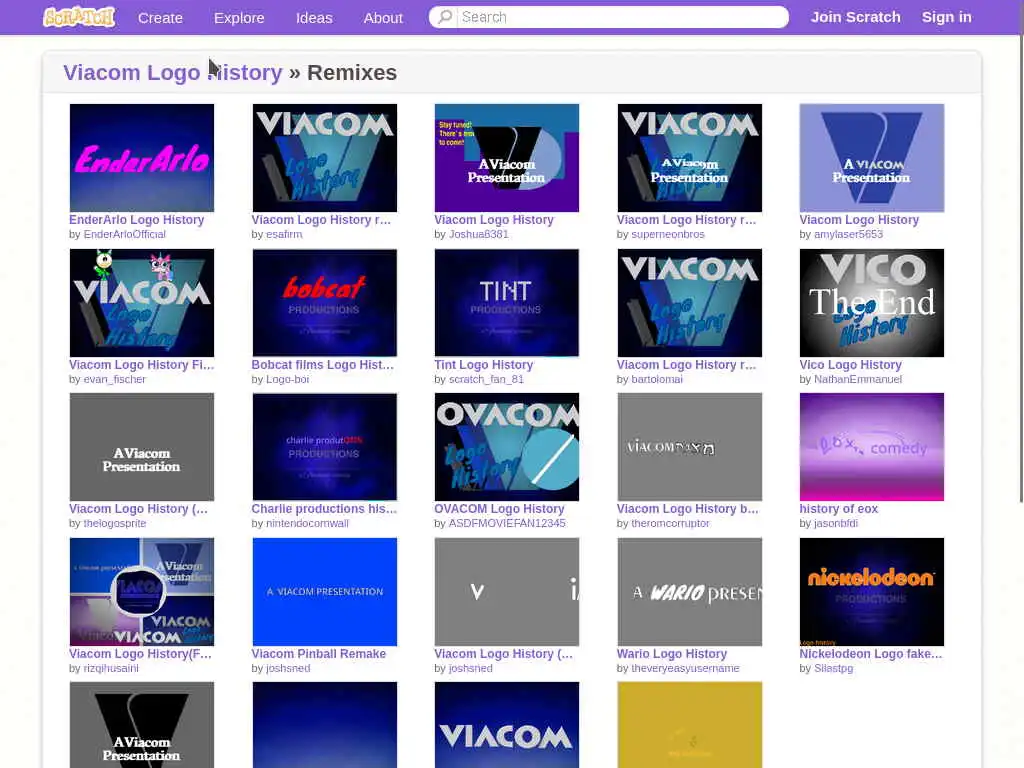1024x768 pixels.
Task: Open thumbnail of project by evan_fischer
Action: (142, 302)
